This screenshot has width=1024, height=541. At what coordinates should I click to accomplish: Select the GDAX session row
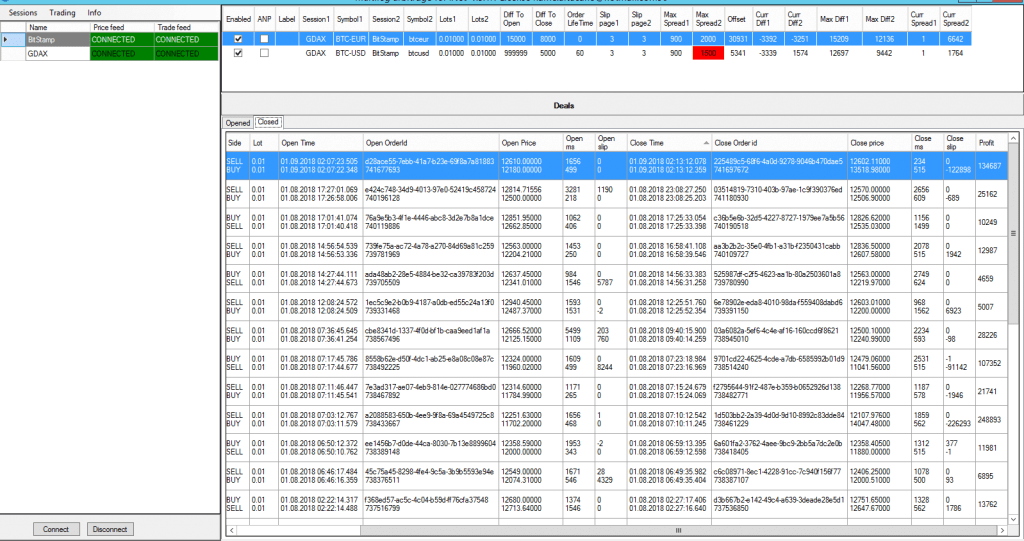click(x=110, y=54)
